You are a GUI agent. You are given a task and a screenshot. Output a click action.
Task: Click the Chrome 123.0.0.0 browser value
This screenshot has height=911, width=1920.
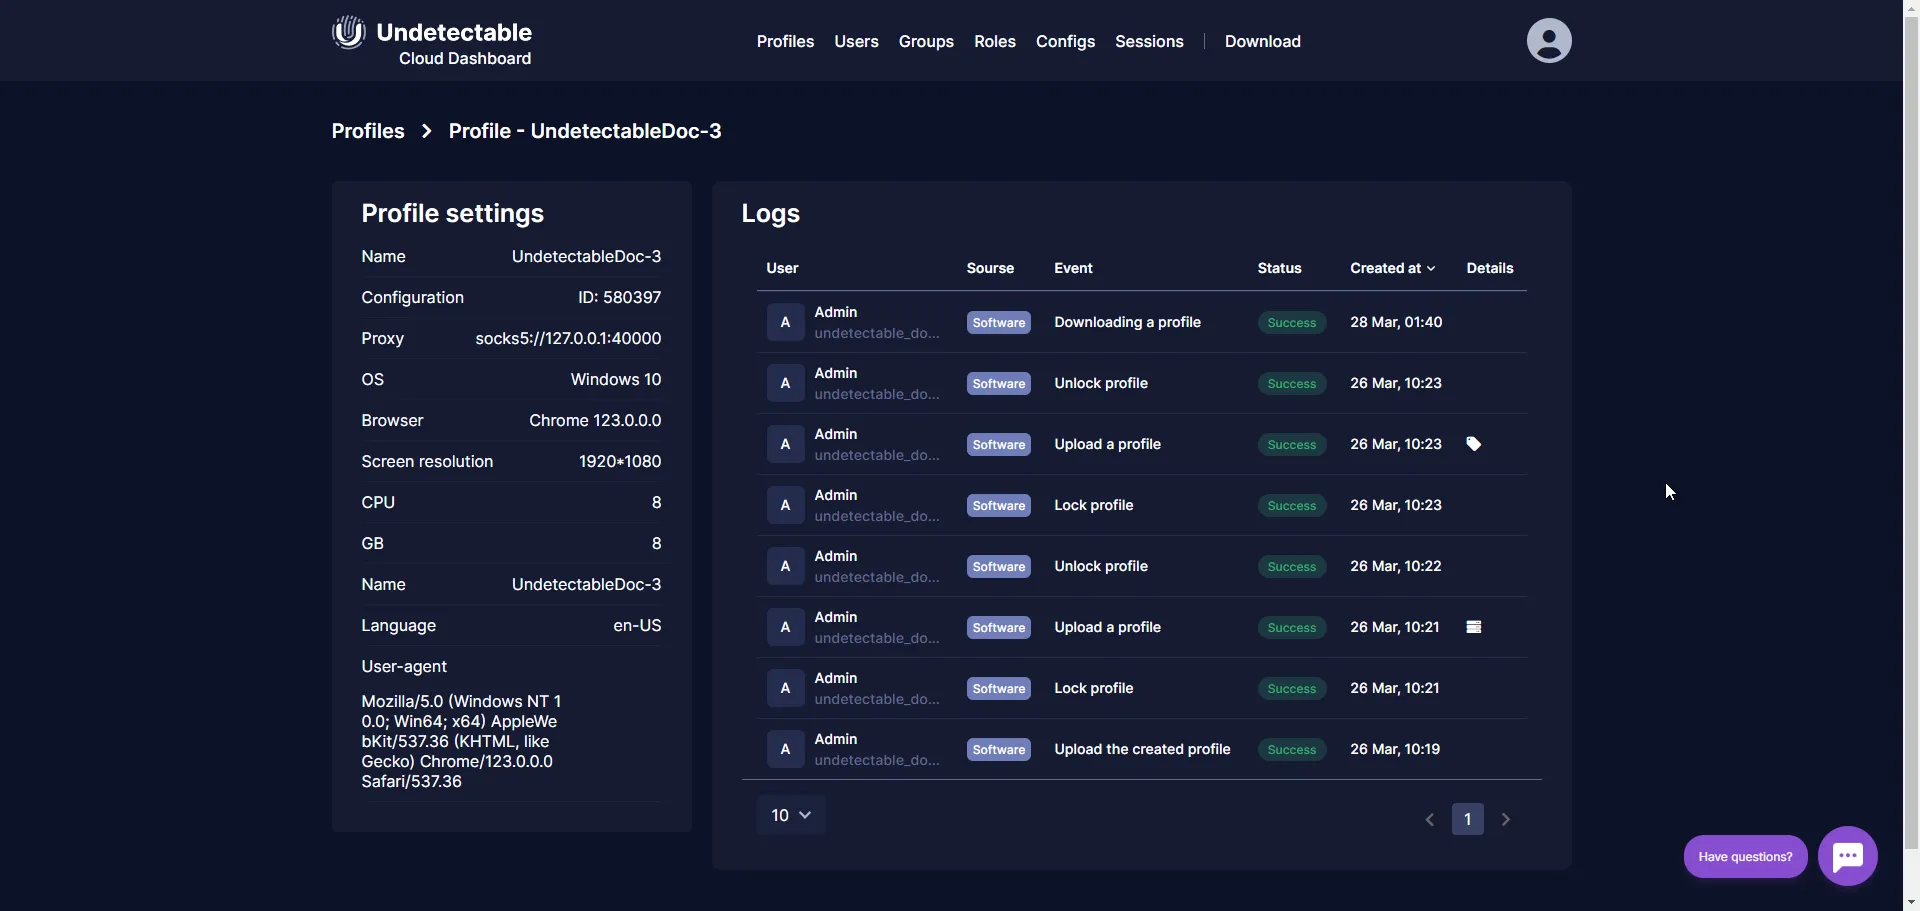point(595,420)
